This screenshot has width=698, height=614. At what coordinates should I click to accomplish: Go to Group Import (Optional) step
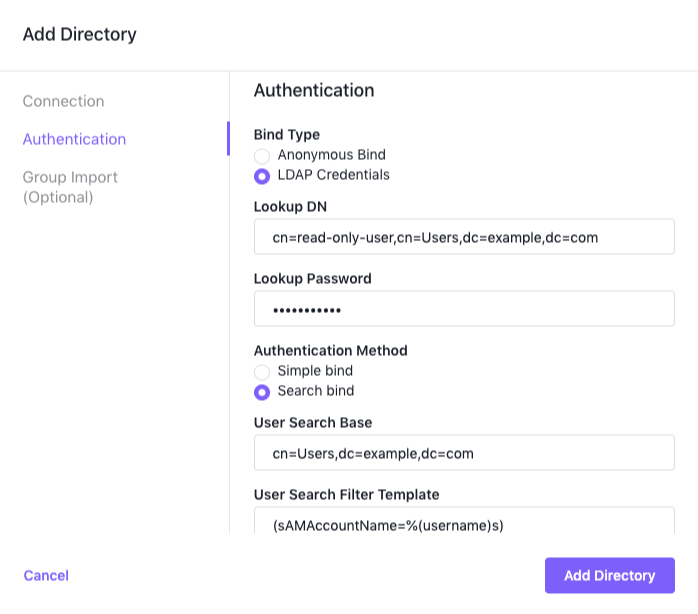click(x=70, y=187)
